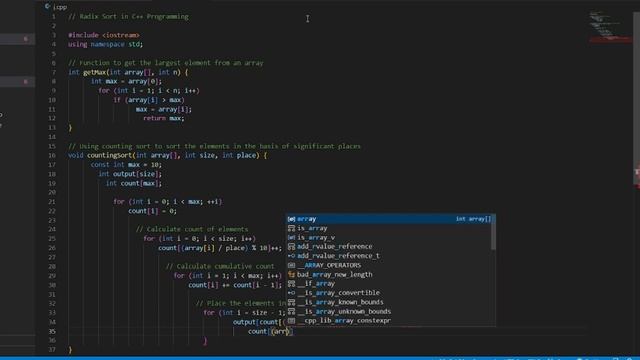Pick 'bad_array_new_length' suggestion
Screen dimensions: 640x360
[x=391, y=275]
